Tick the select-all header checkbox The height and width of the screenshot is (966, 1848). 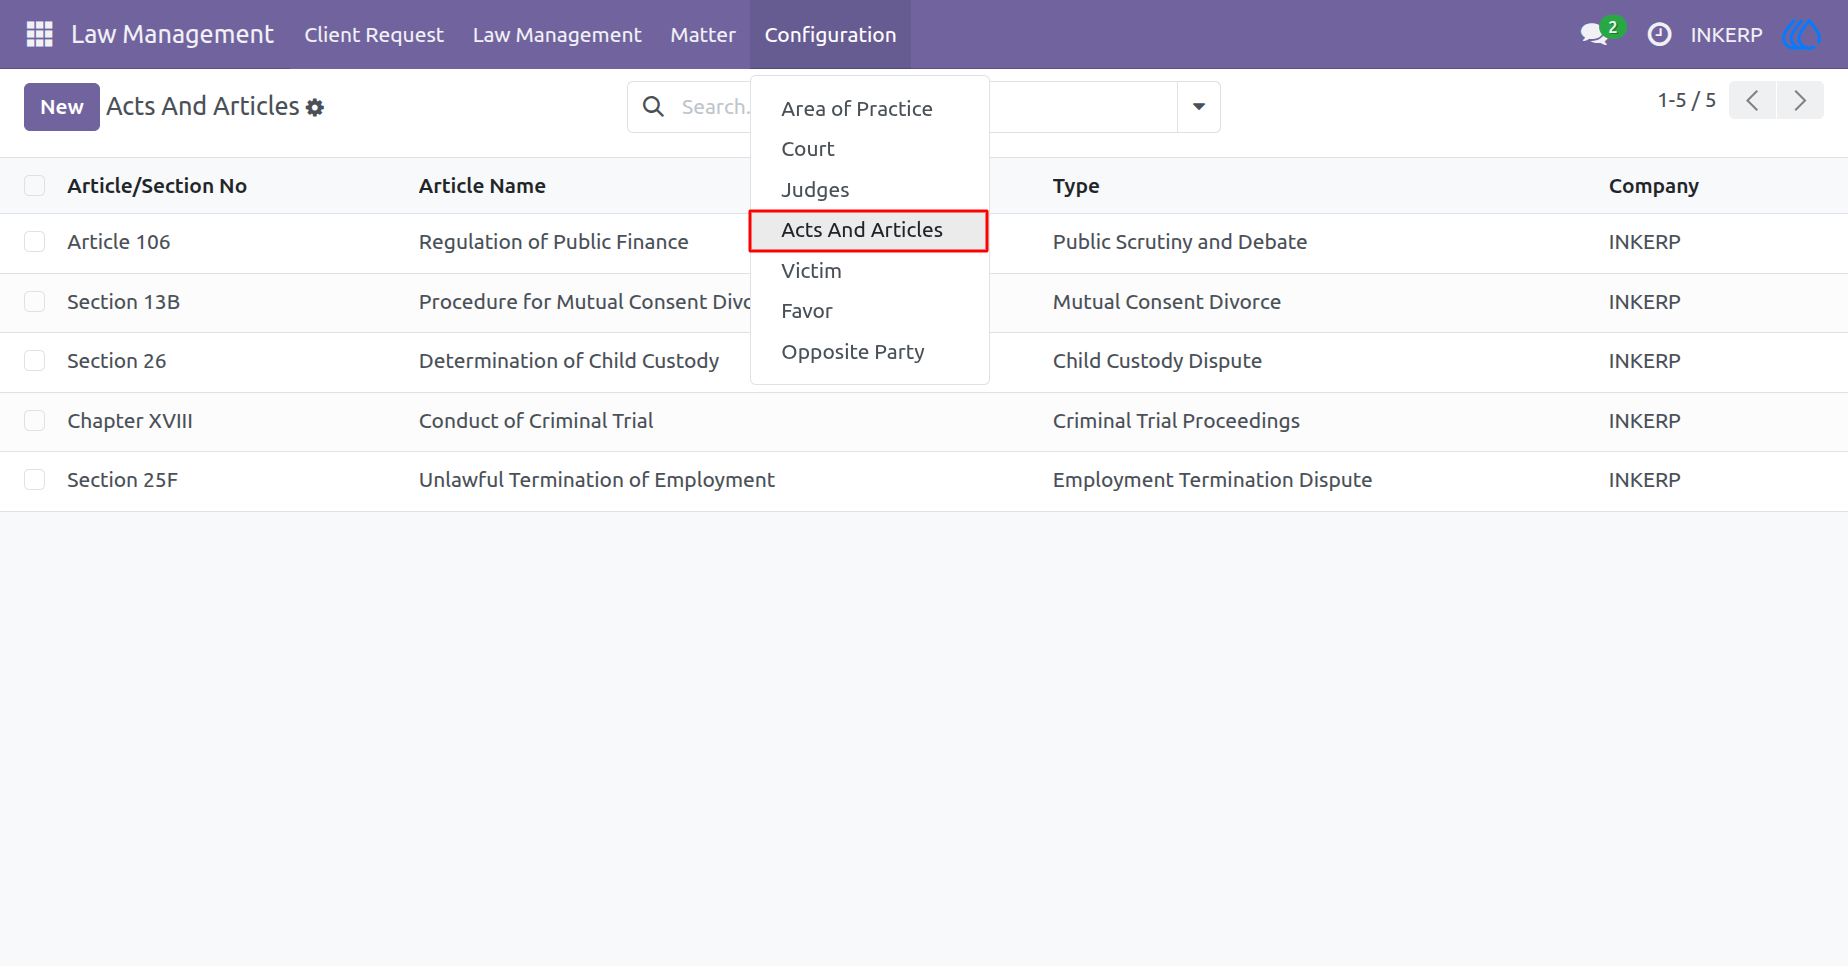click(x=35, y=185)
